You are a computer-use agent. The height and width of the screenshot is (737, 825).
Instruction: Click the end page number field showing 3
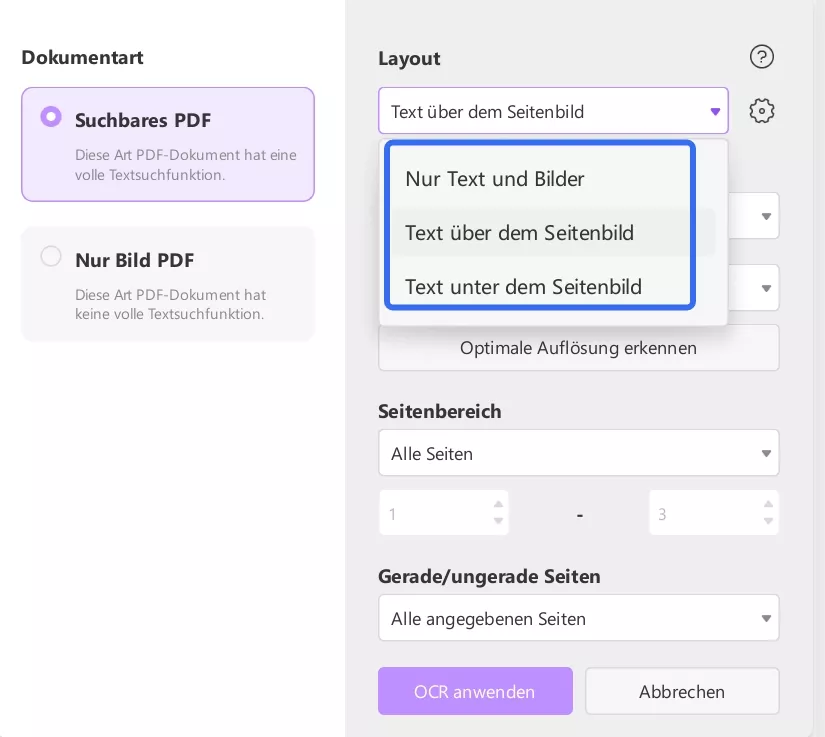tap(705, 512)
